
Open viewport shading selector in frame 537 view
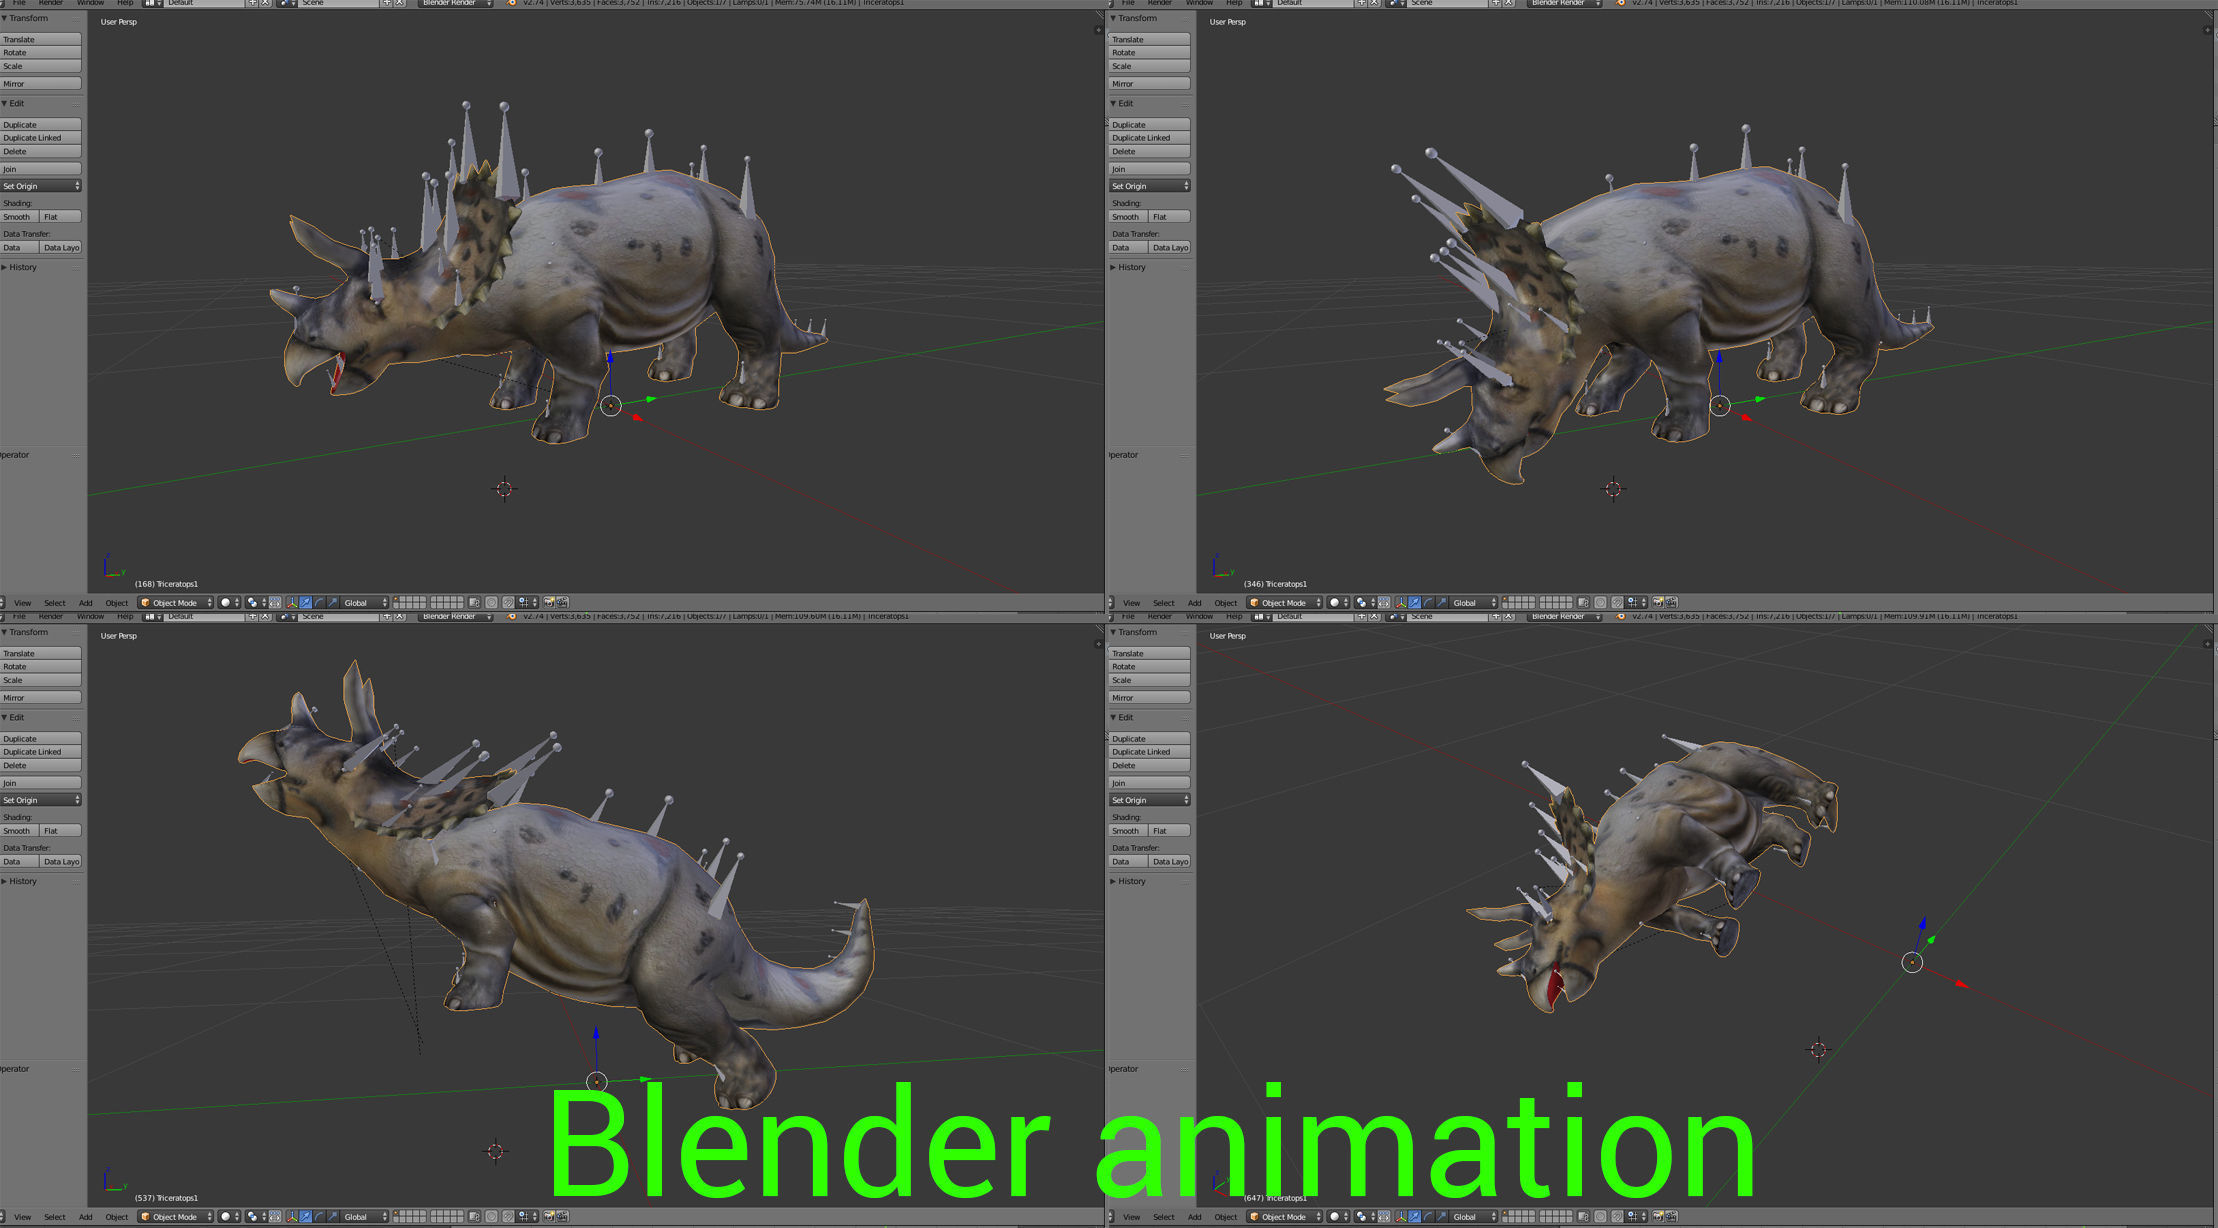pyautogui.click(x=229, y=1216)
